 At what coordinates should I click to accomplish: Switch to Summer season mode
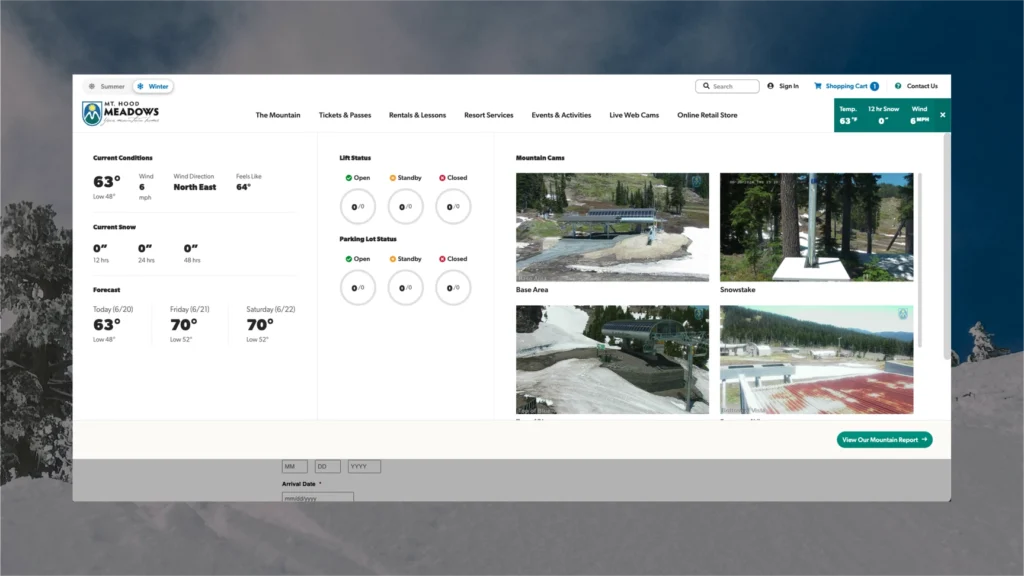coord(106,86)
